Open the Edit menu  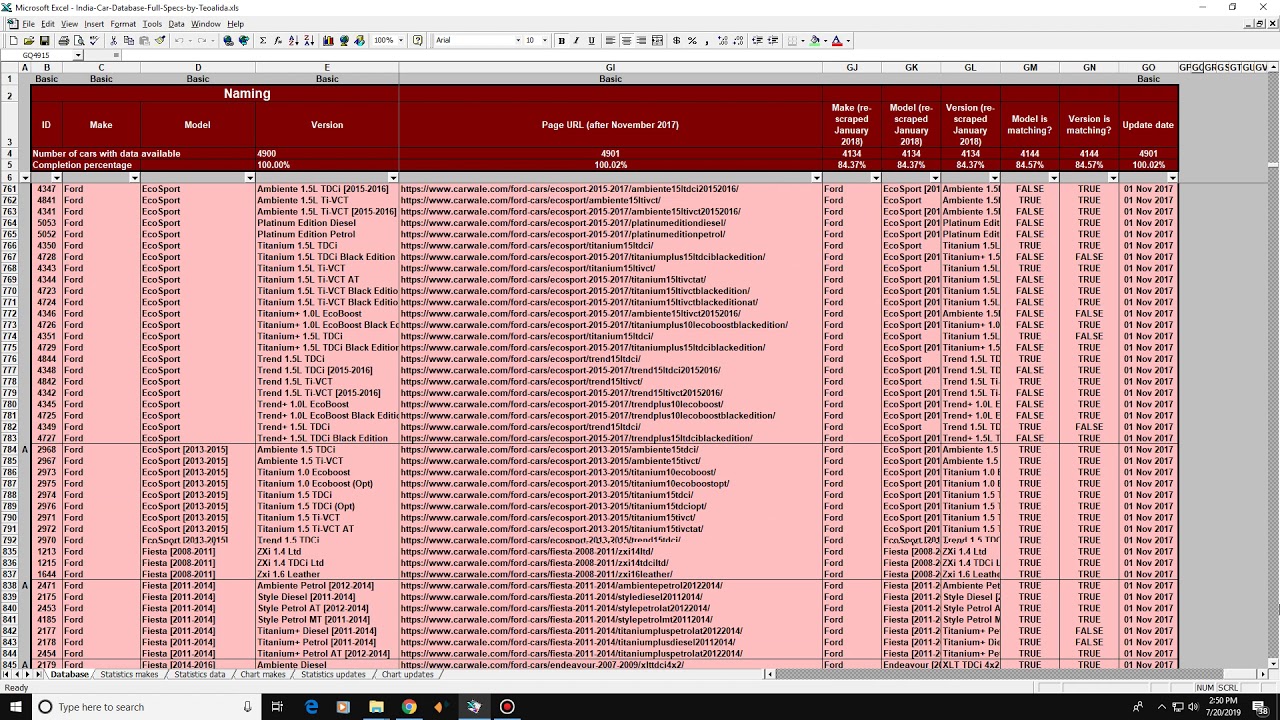[48, 24]
